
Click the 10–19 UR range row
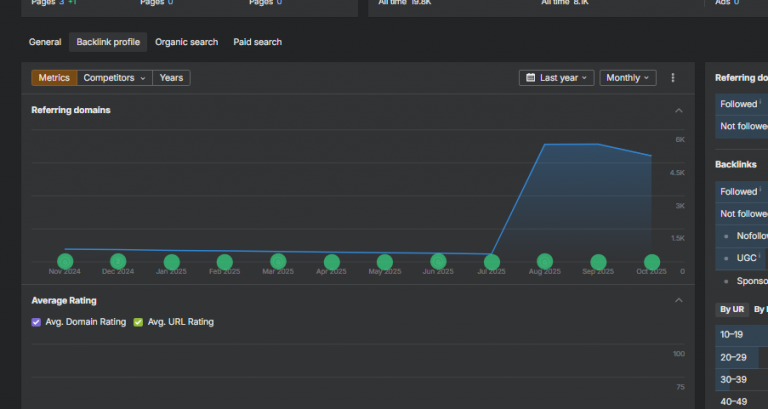tap(742, 335)
